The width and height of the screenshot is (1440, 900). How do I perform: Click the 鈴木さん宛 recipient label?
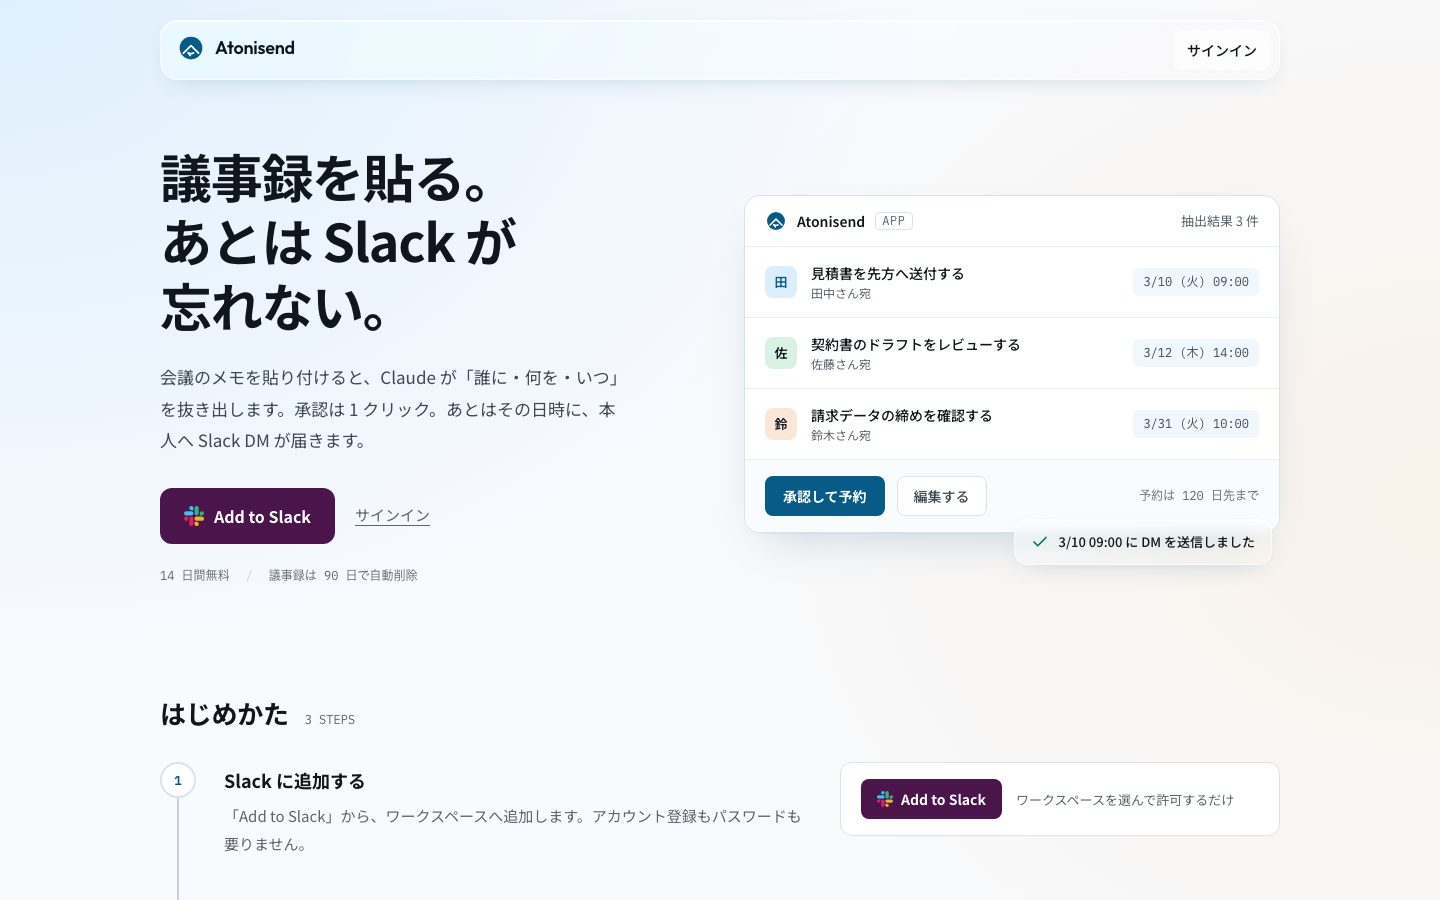coord(841,436)
